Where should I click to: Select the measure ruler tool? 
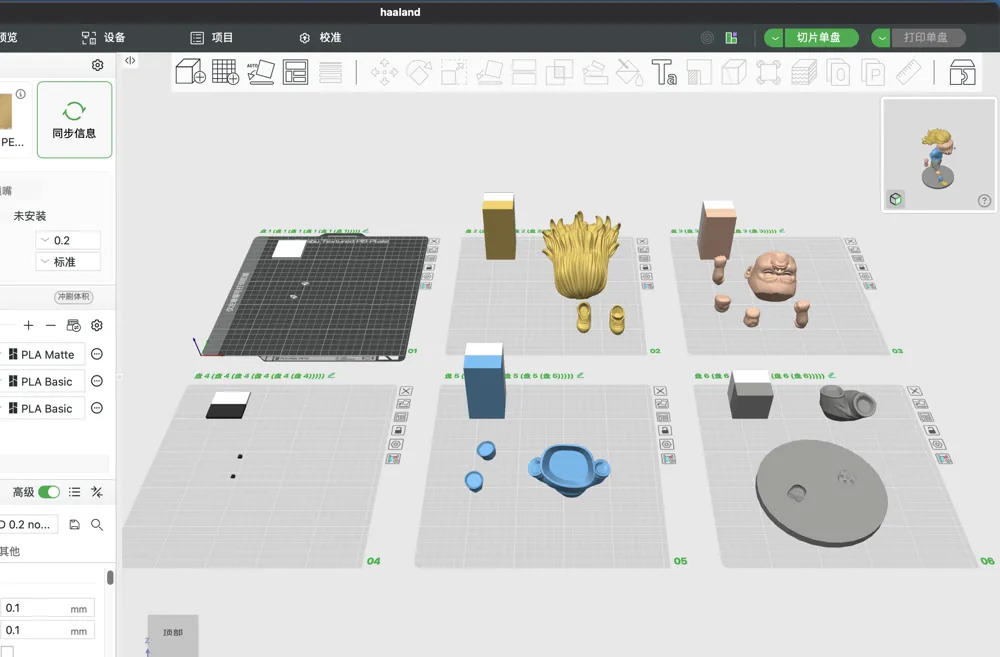click(908, 72)
